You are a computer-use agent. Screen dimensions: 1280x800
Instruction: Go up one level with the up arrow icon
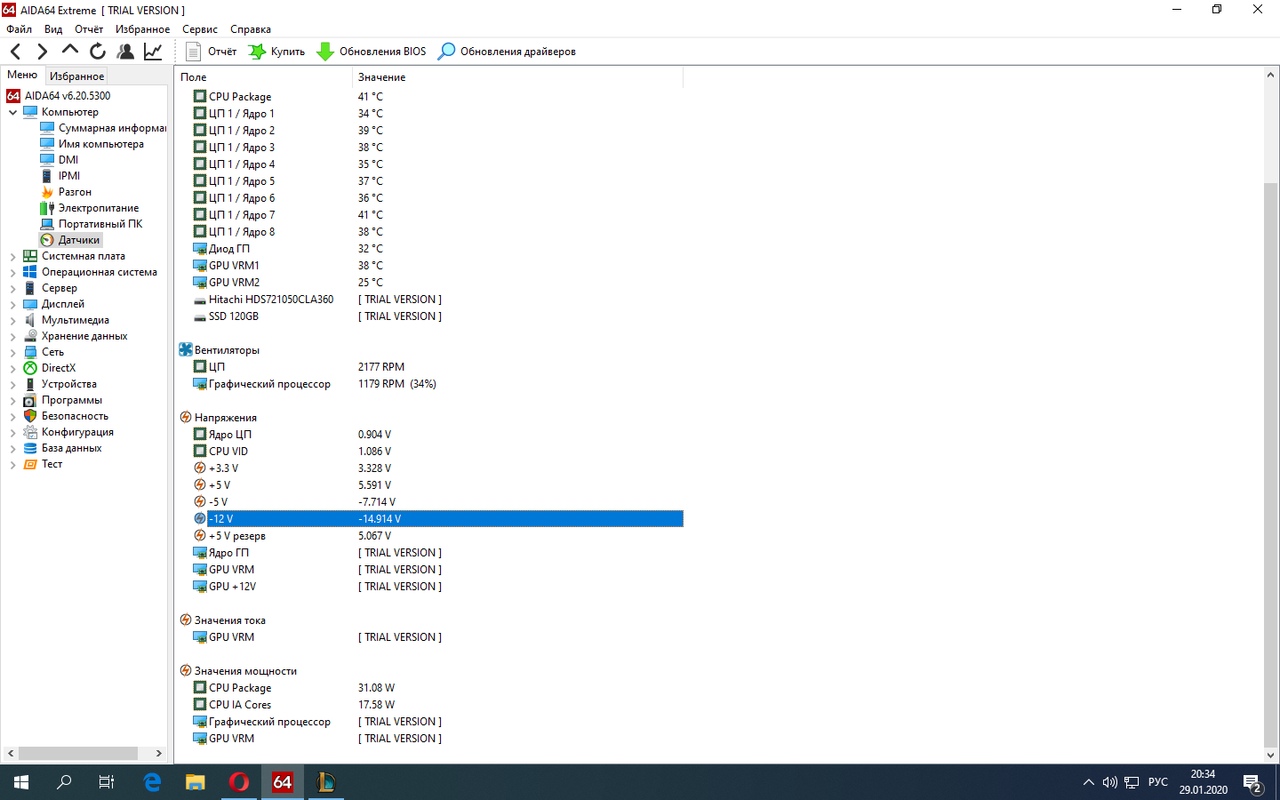coord(70,51)
